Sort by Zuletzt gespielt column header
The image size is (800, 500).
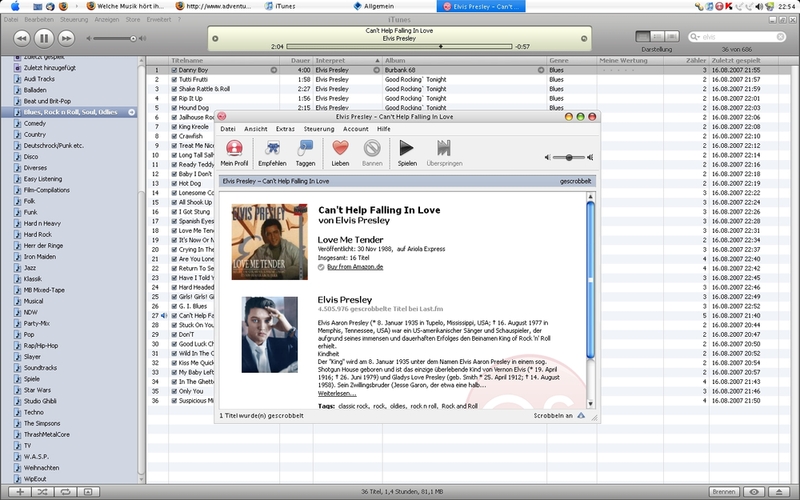point(743,60)
